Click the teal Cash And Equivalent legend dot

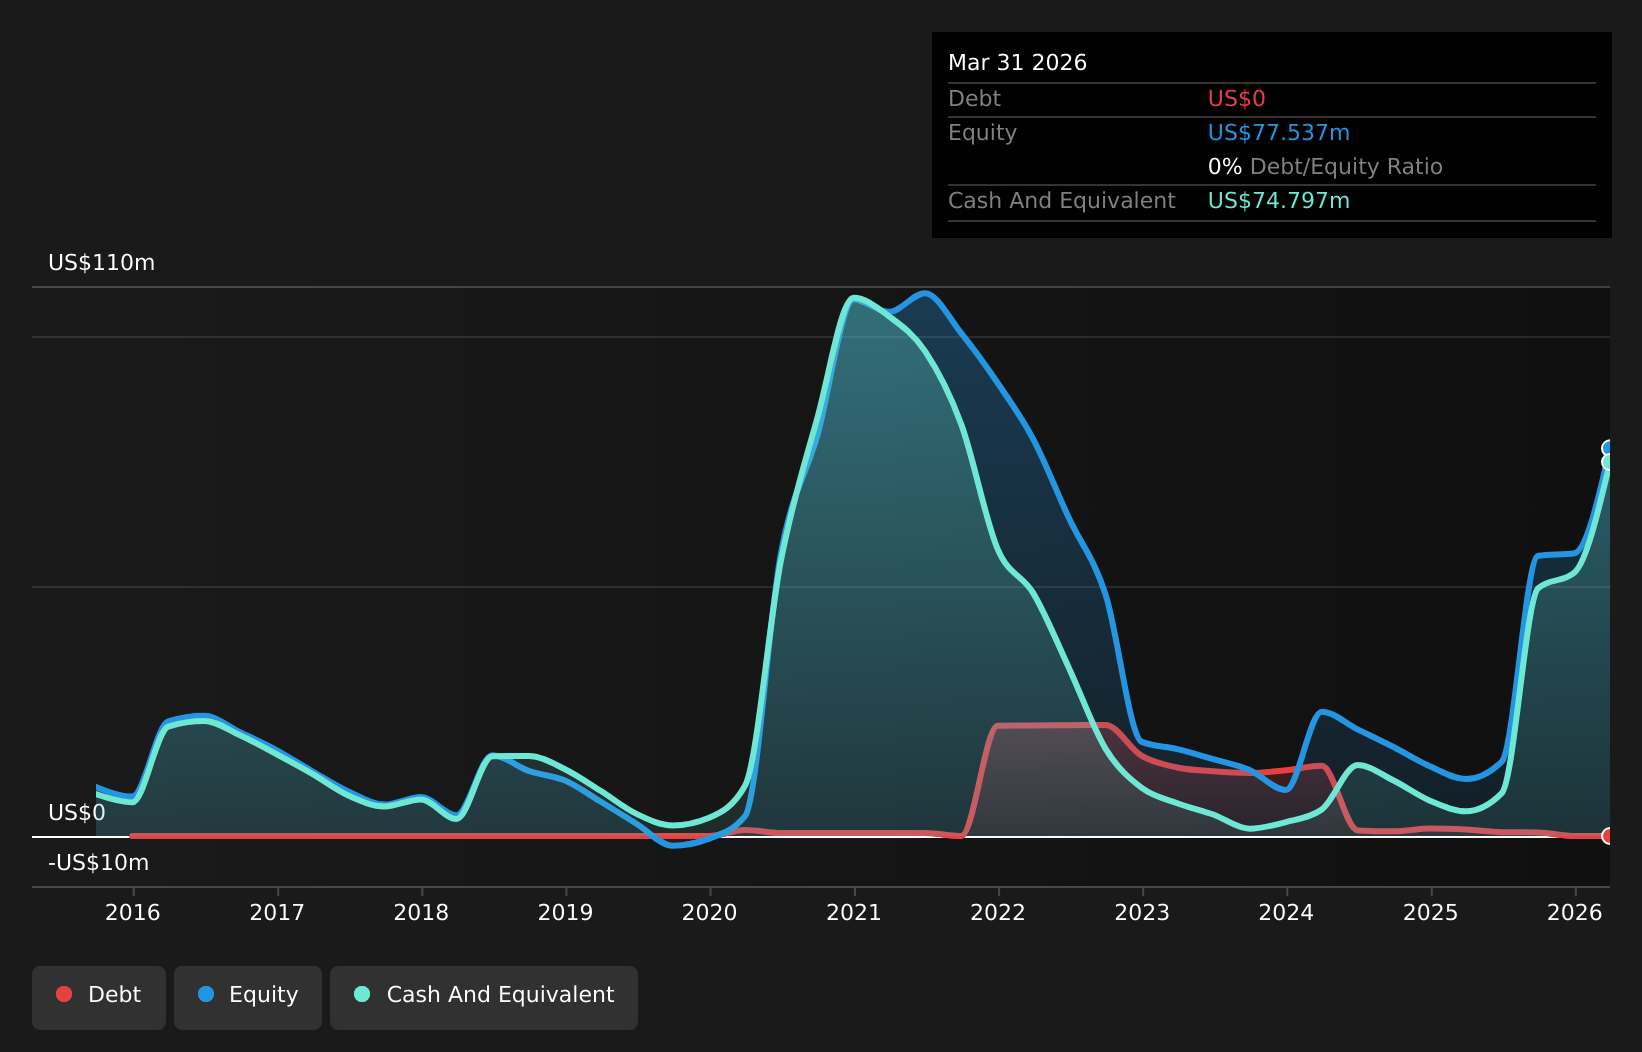(362, 994)
